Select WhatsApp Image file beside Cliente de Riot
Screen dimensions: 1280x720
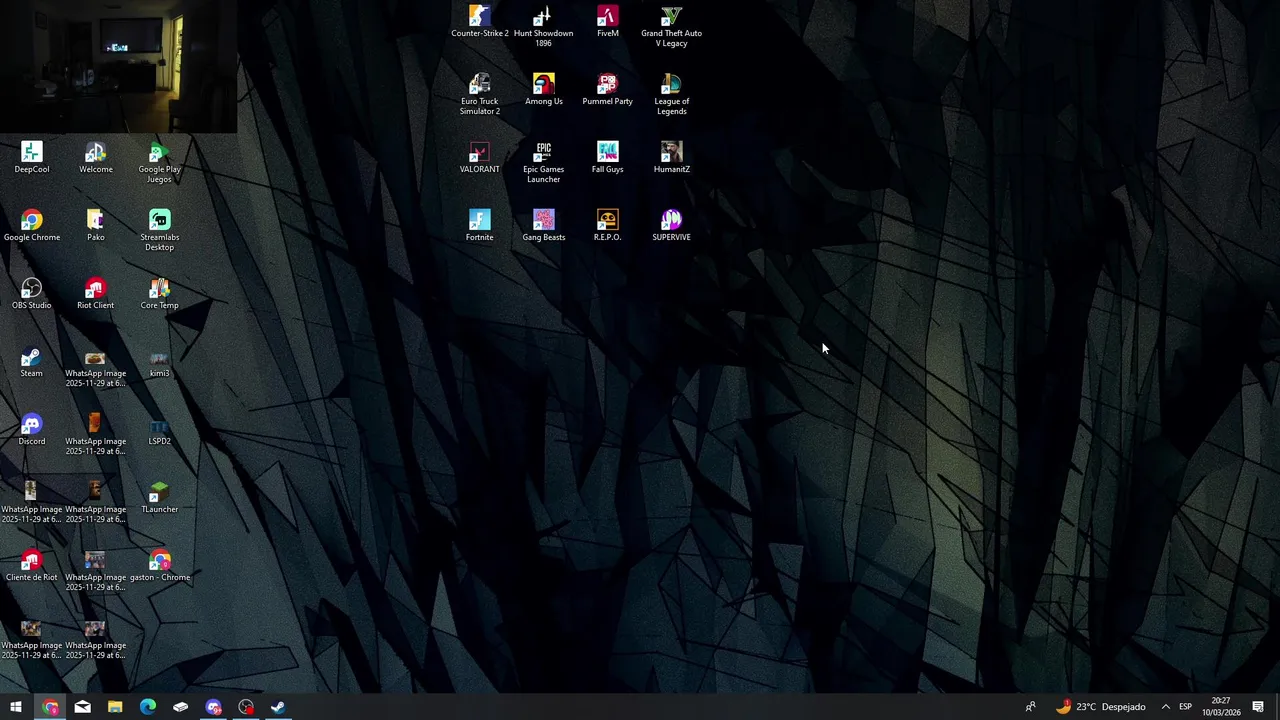tap(96, 570)
